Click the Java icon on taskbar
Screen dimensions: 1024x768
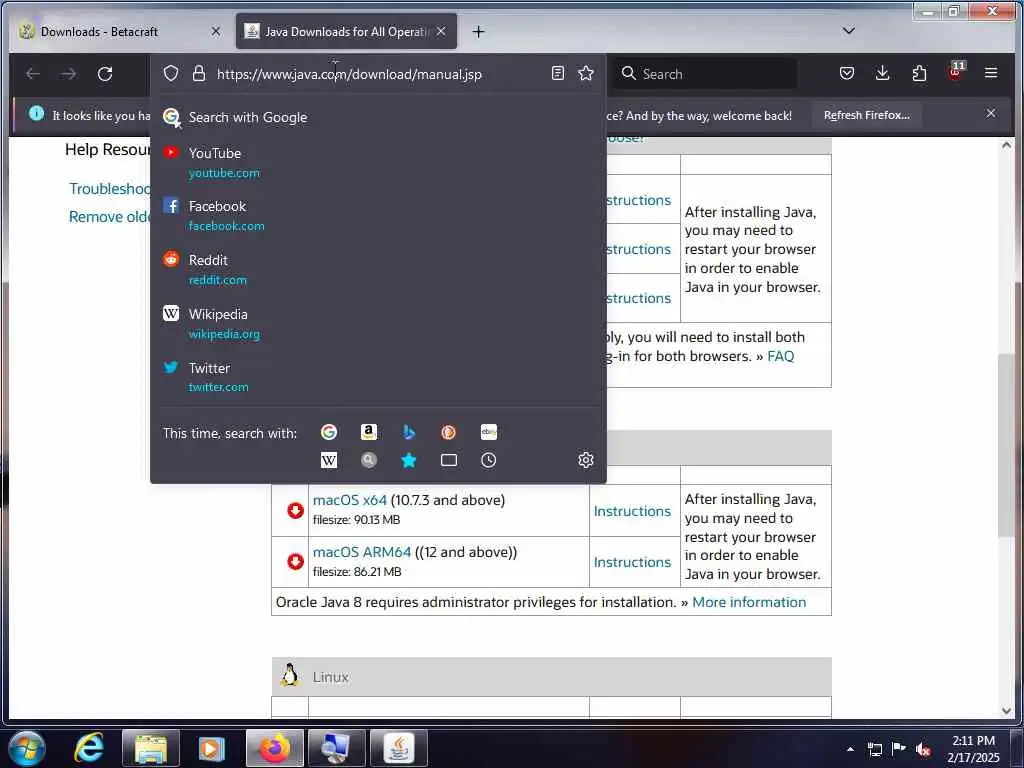click(399, 748)
